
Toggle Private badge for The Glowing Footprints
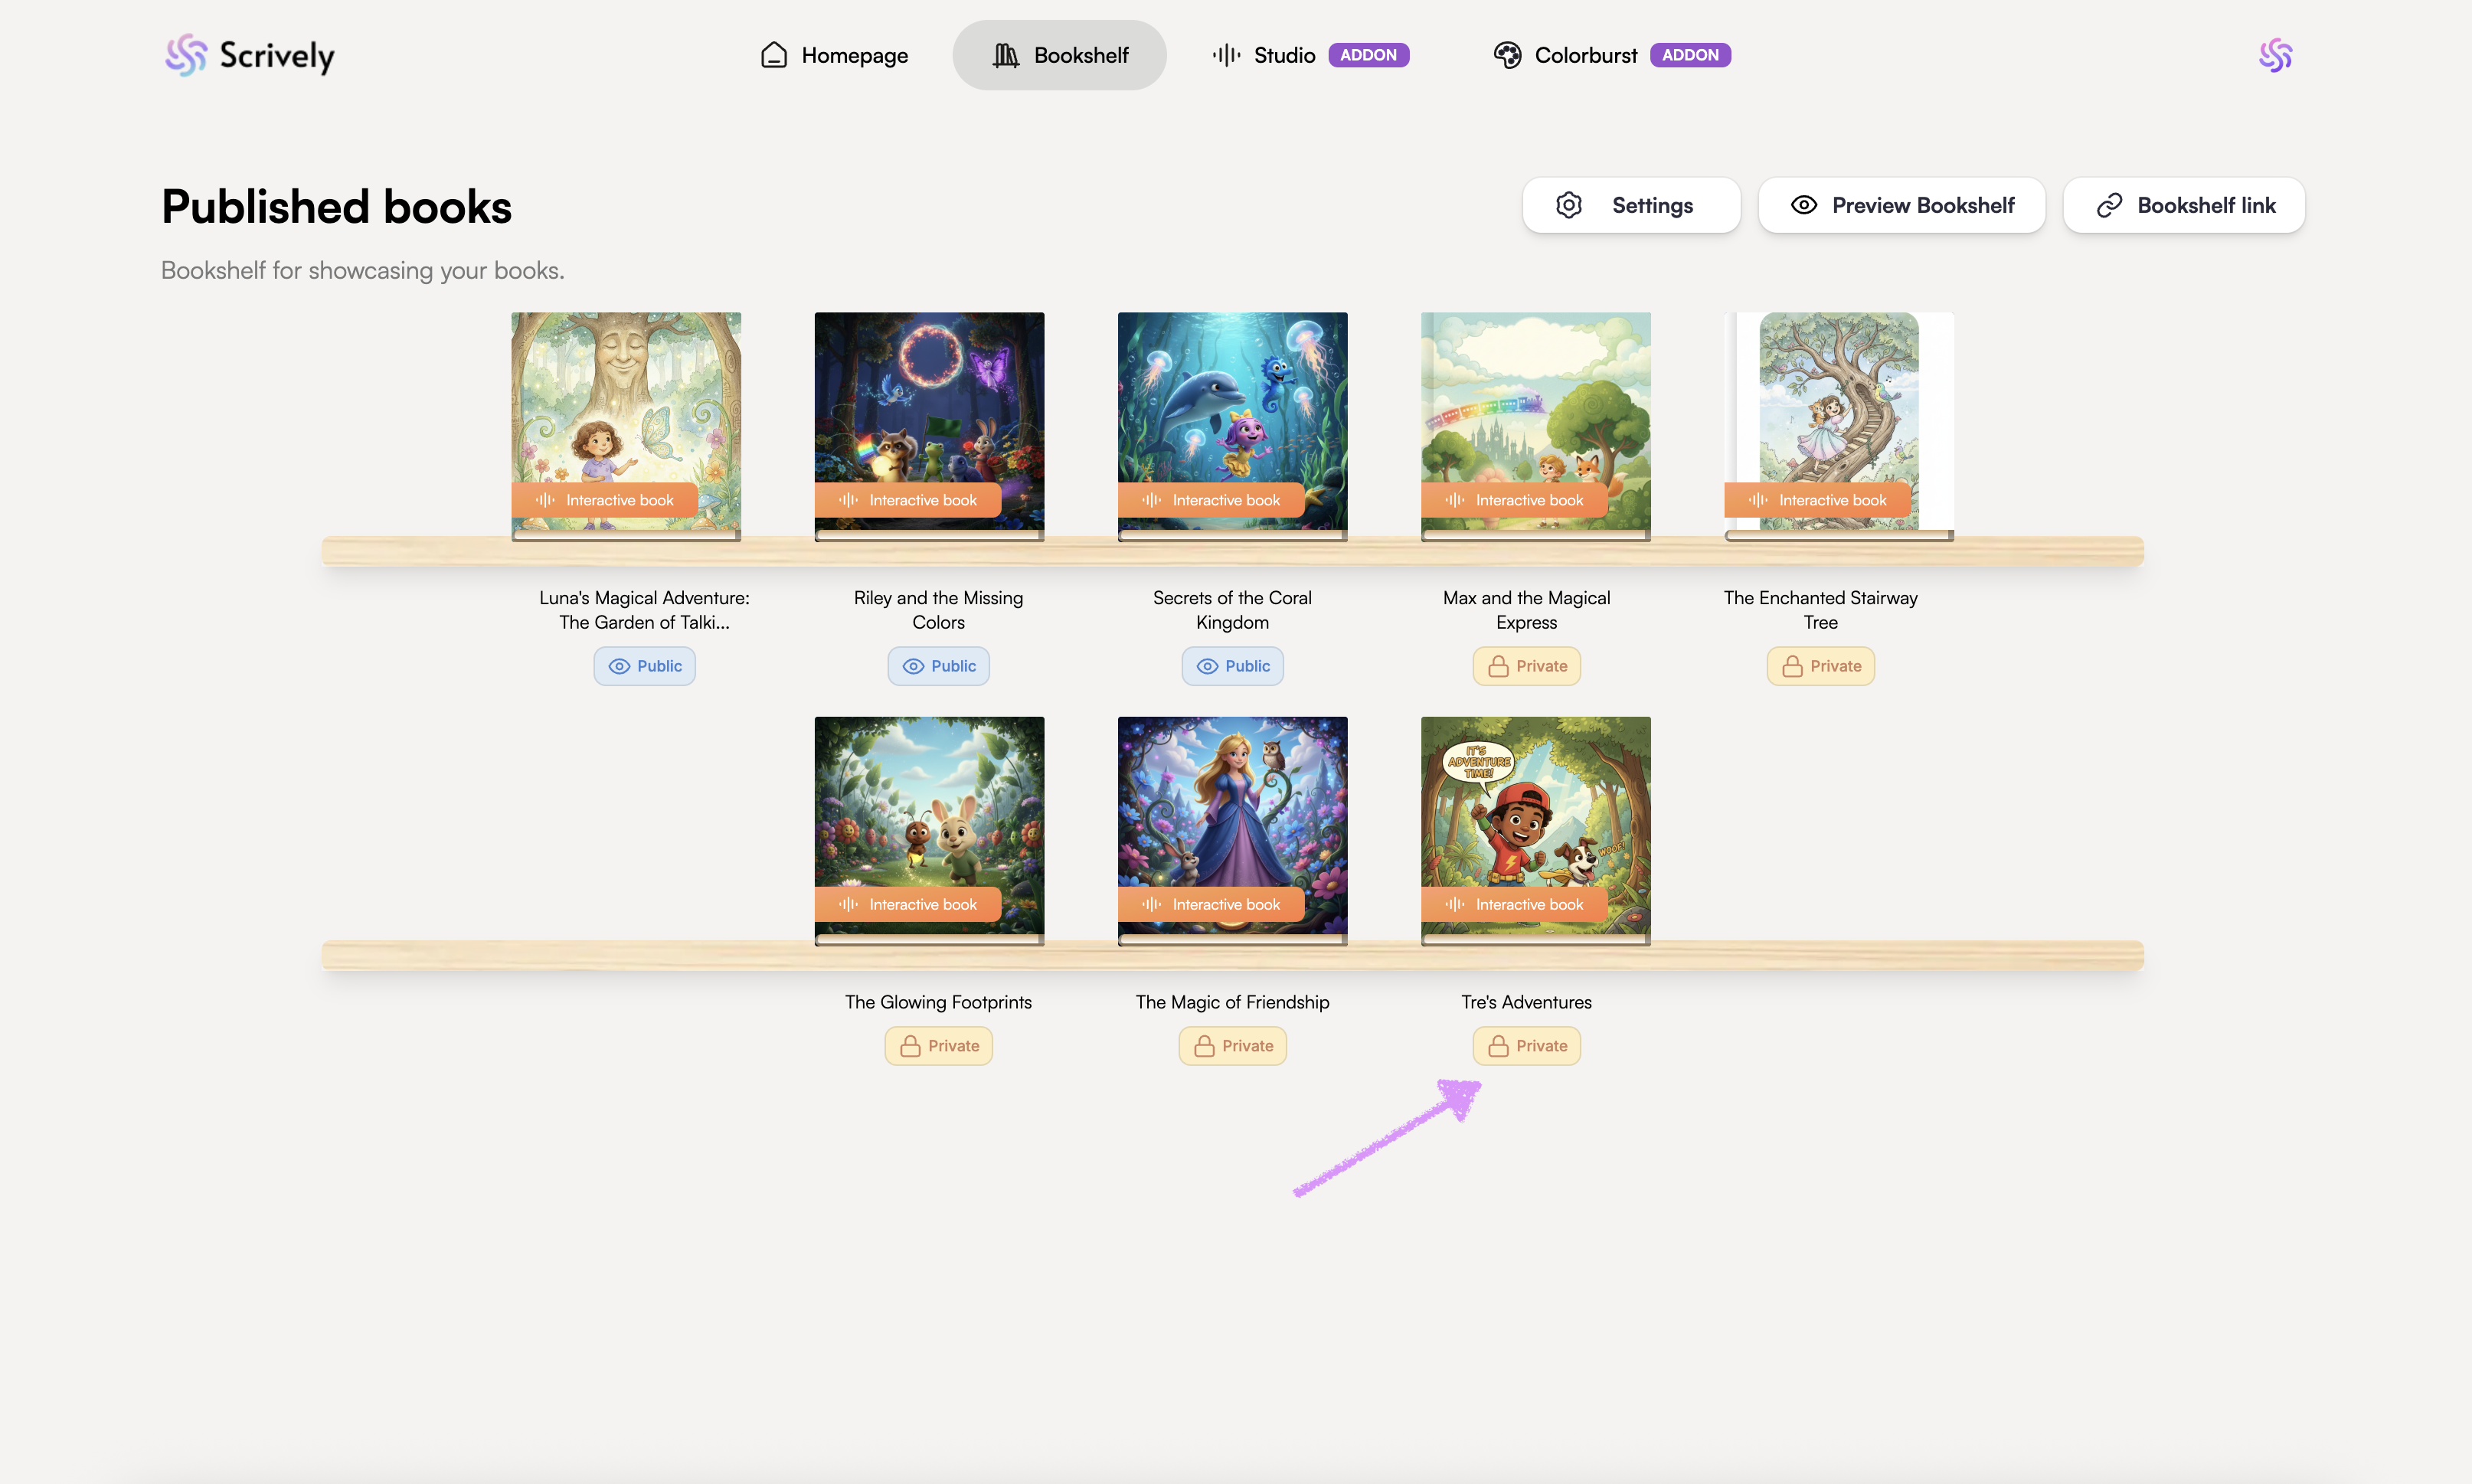tap(938, 1046)
